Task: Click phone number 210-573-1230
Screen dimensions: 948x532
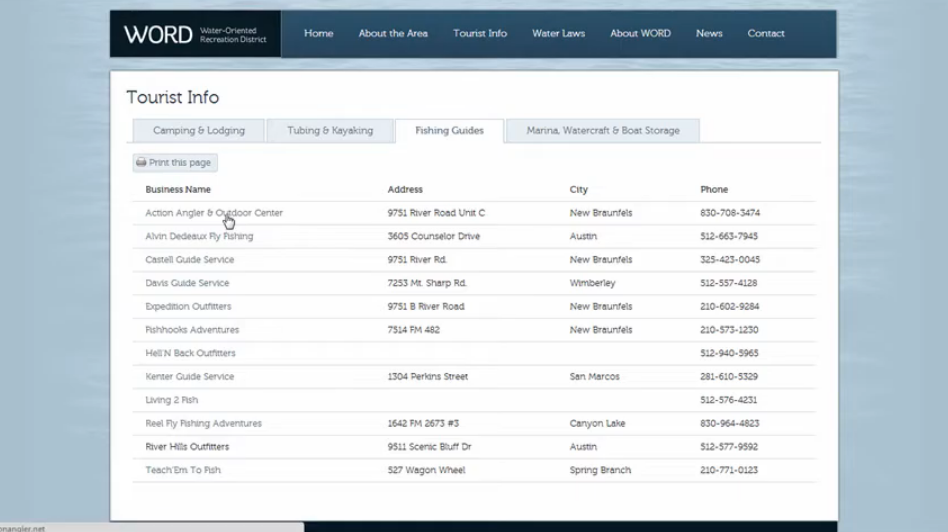Action: tap(729, 330)
